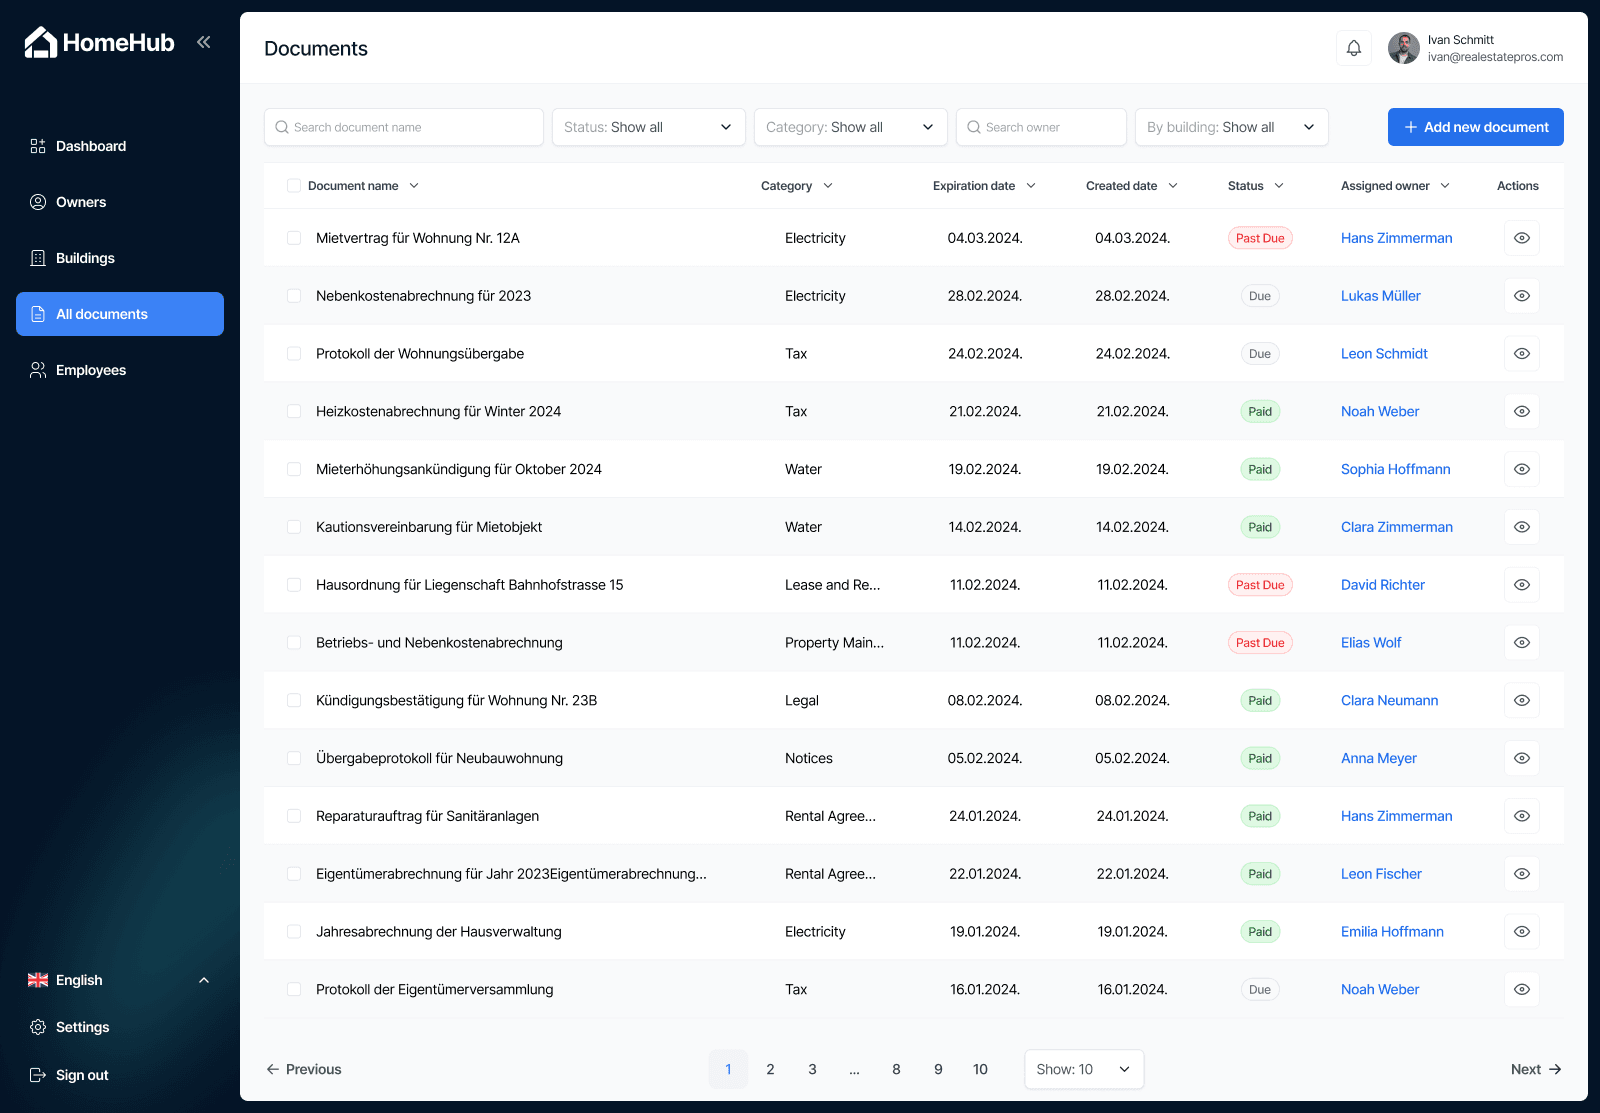
Task: Click the Employees people icon
Action: pos(38,370)
